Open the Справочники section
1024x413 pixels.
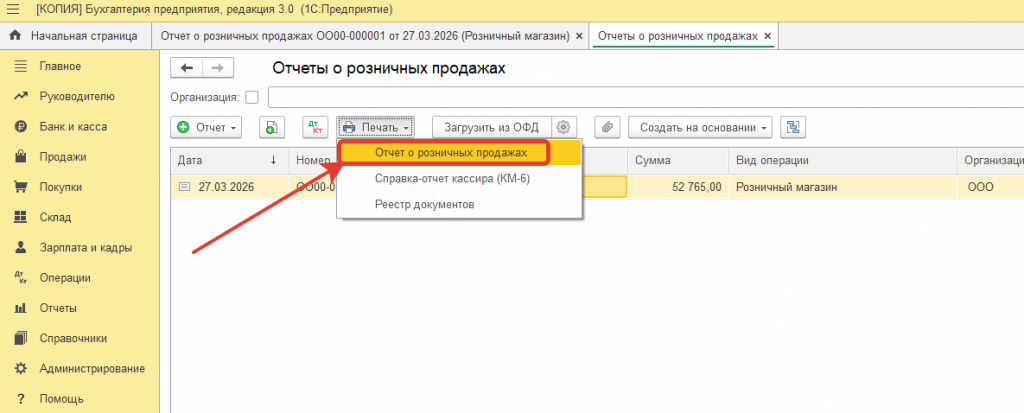(x=73, y=339)
